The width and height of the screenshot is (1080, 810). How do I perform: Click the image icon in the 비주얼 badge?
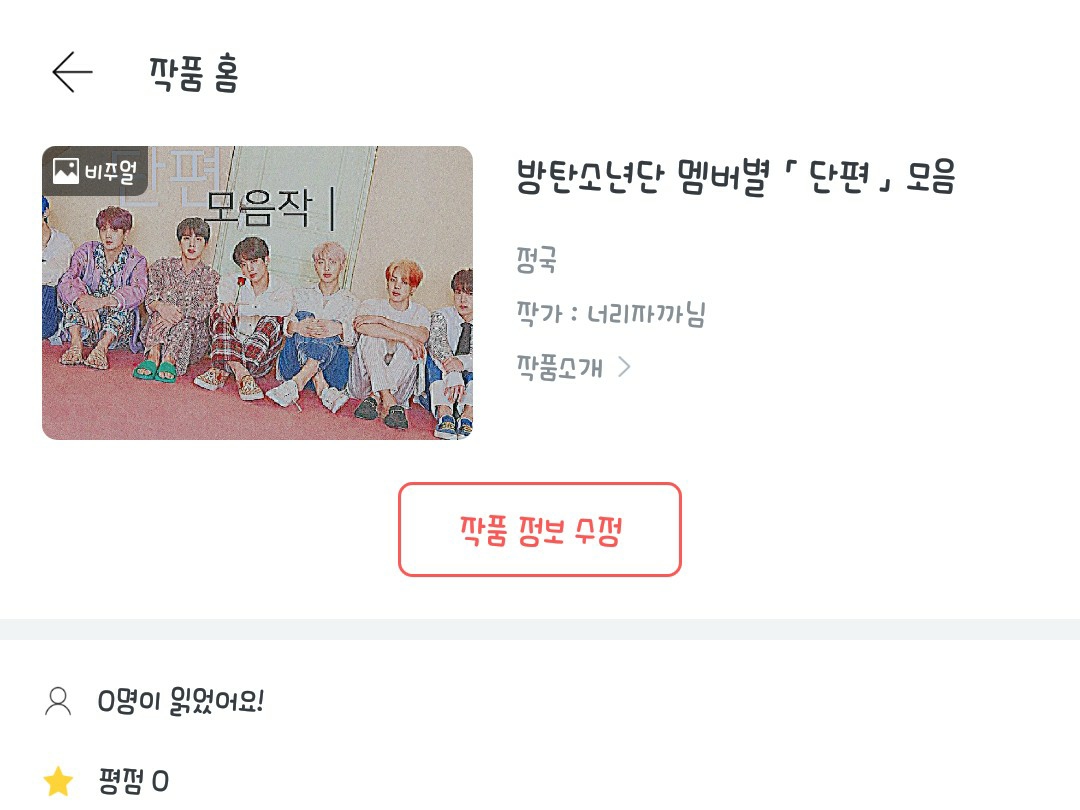(66, 171)
